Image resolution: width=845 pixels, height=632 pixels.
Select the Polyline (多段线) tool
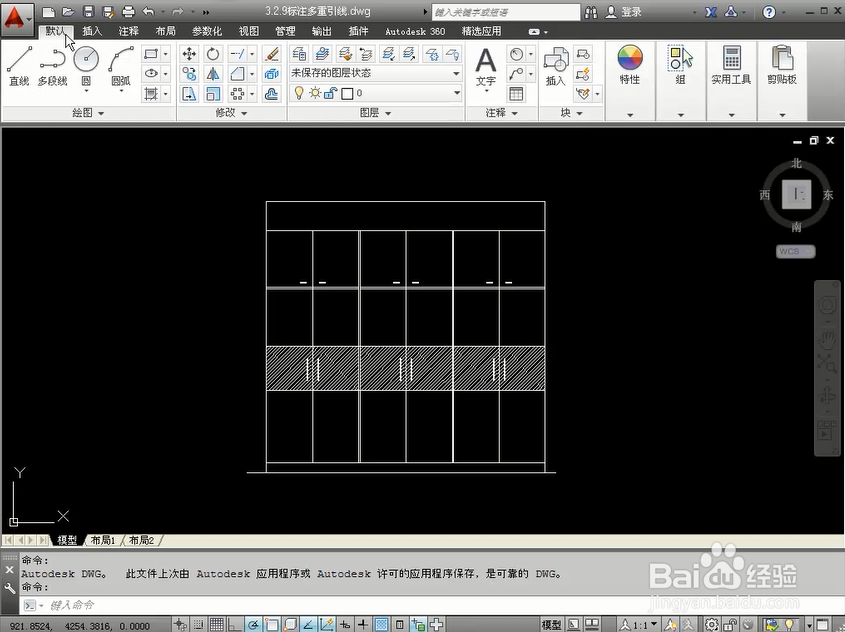pyautogui.click(x=52, y=66)
